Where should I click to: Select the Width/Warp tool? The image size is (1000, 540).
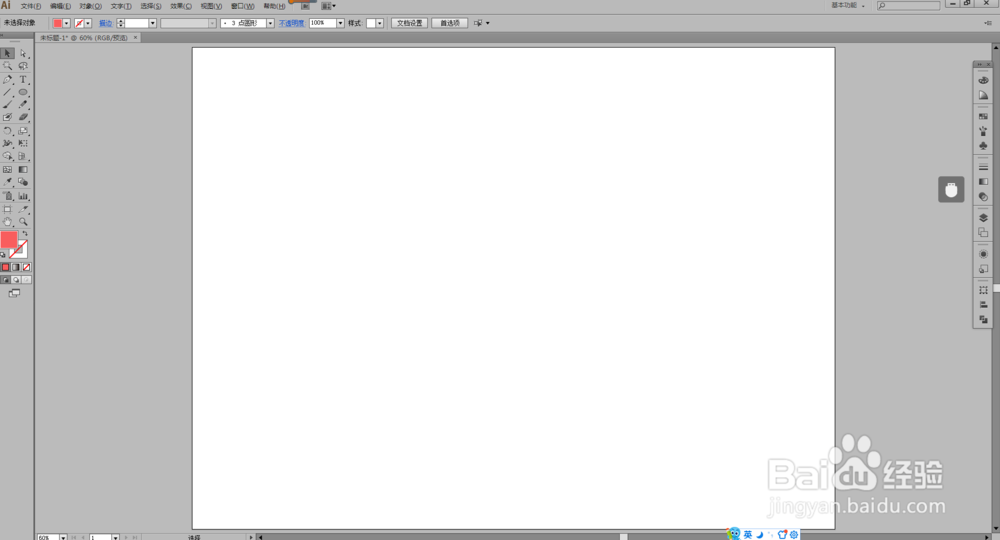(x=8, y=143)
